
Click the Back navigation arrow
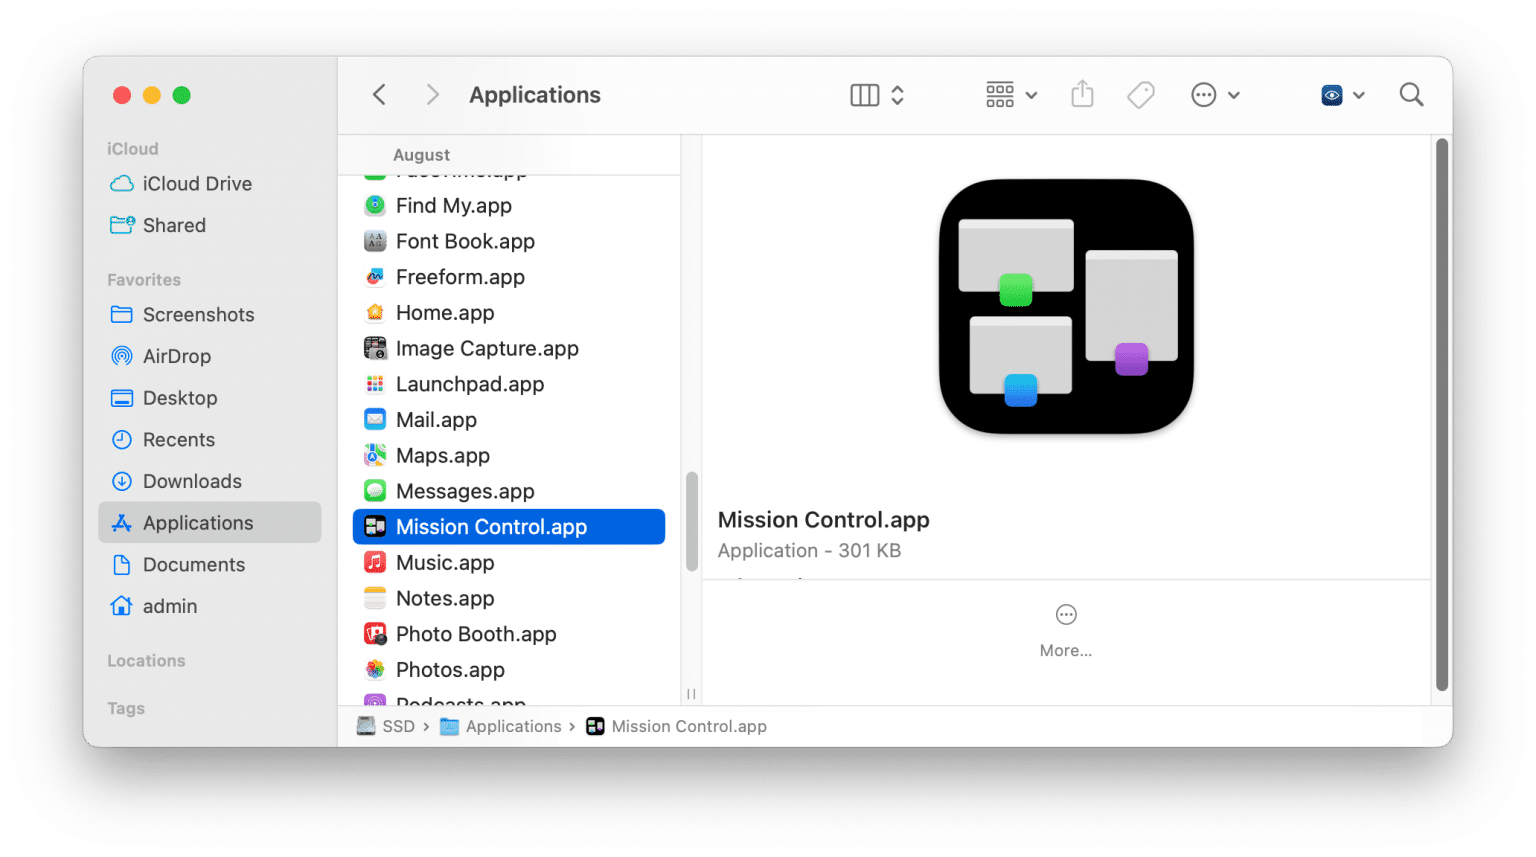[x=379, y=94]
